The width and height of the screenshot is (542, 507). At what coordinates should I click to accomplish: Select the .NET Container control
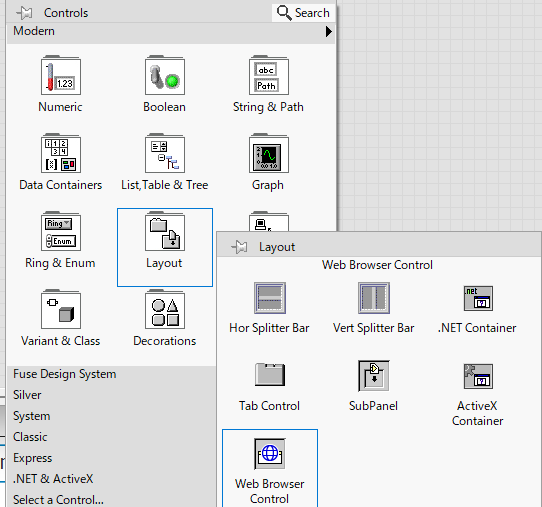478,298
